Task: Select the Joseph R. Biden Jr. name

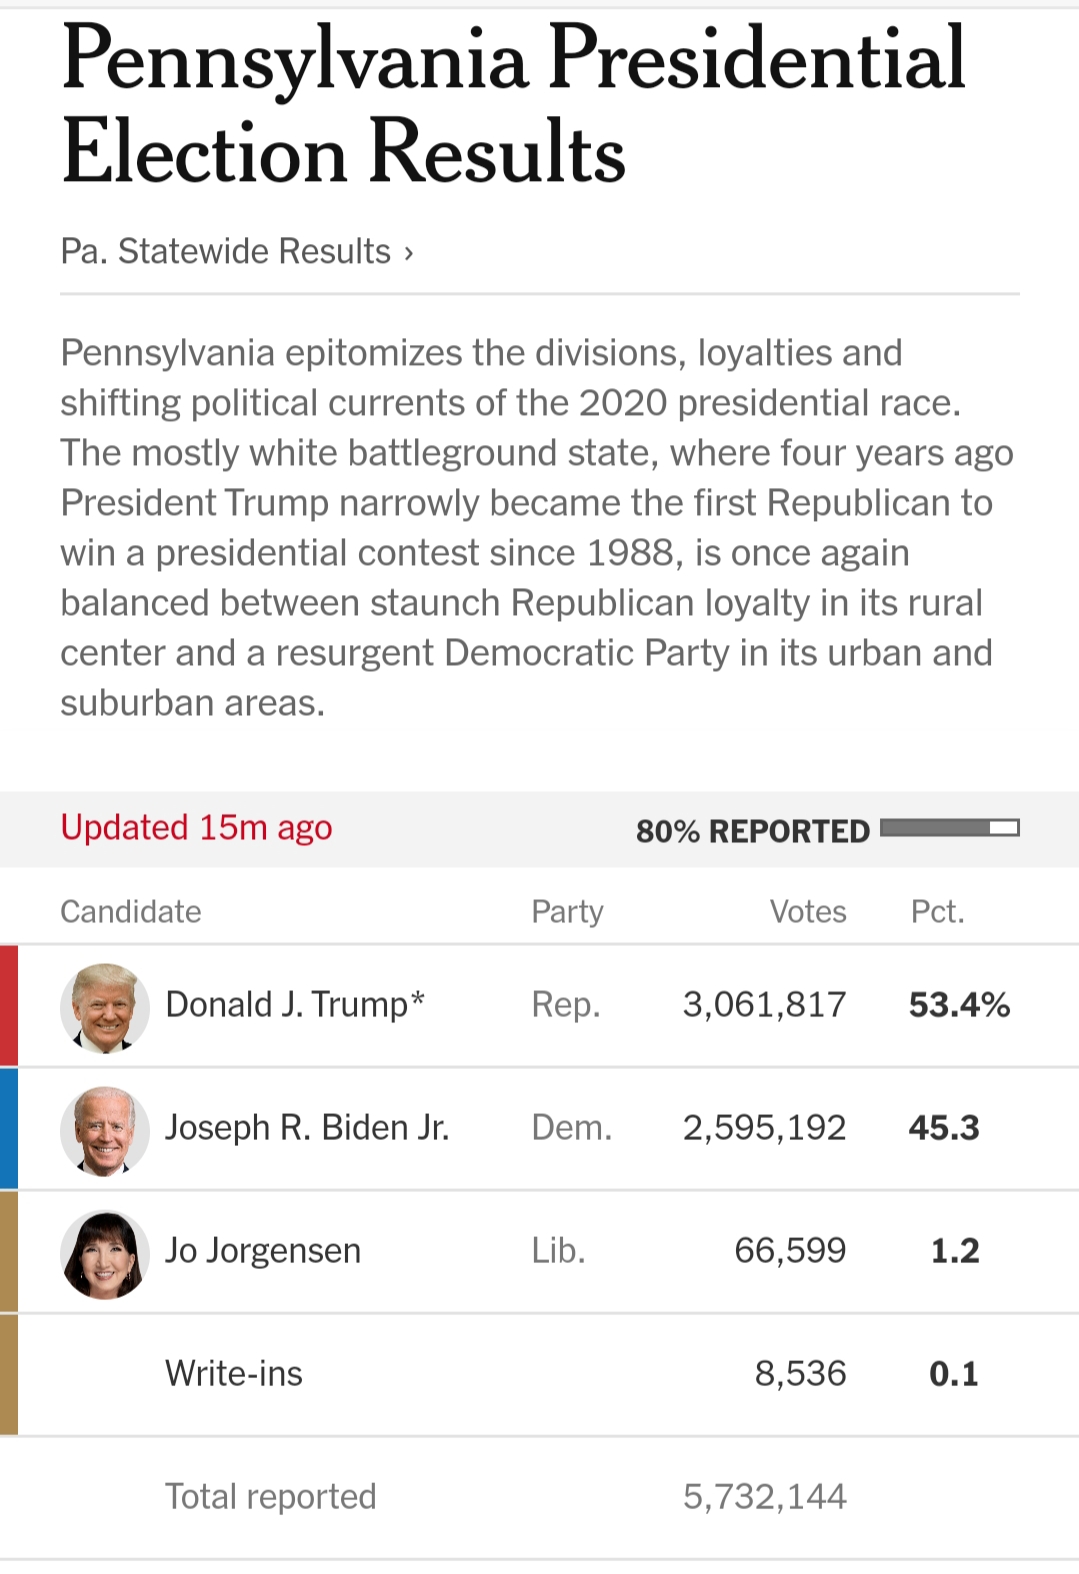Action: point(307,1127)
